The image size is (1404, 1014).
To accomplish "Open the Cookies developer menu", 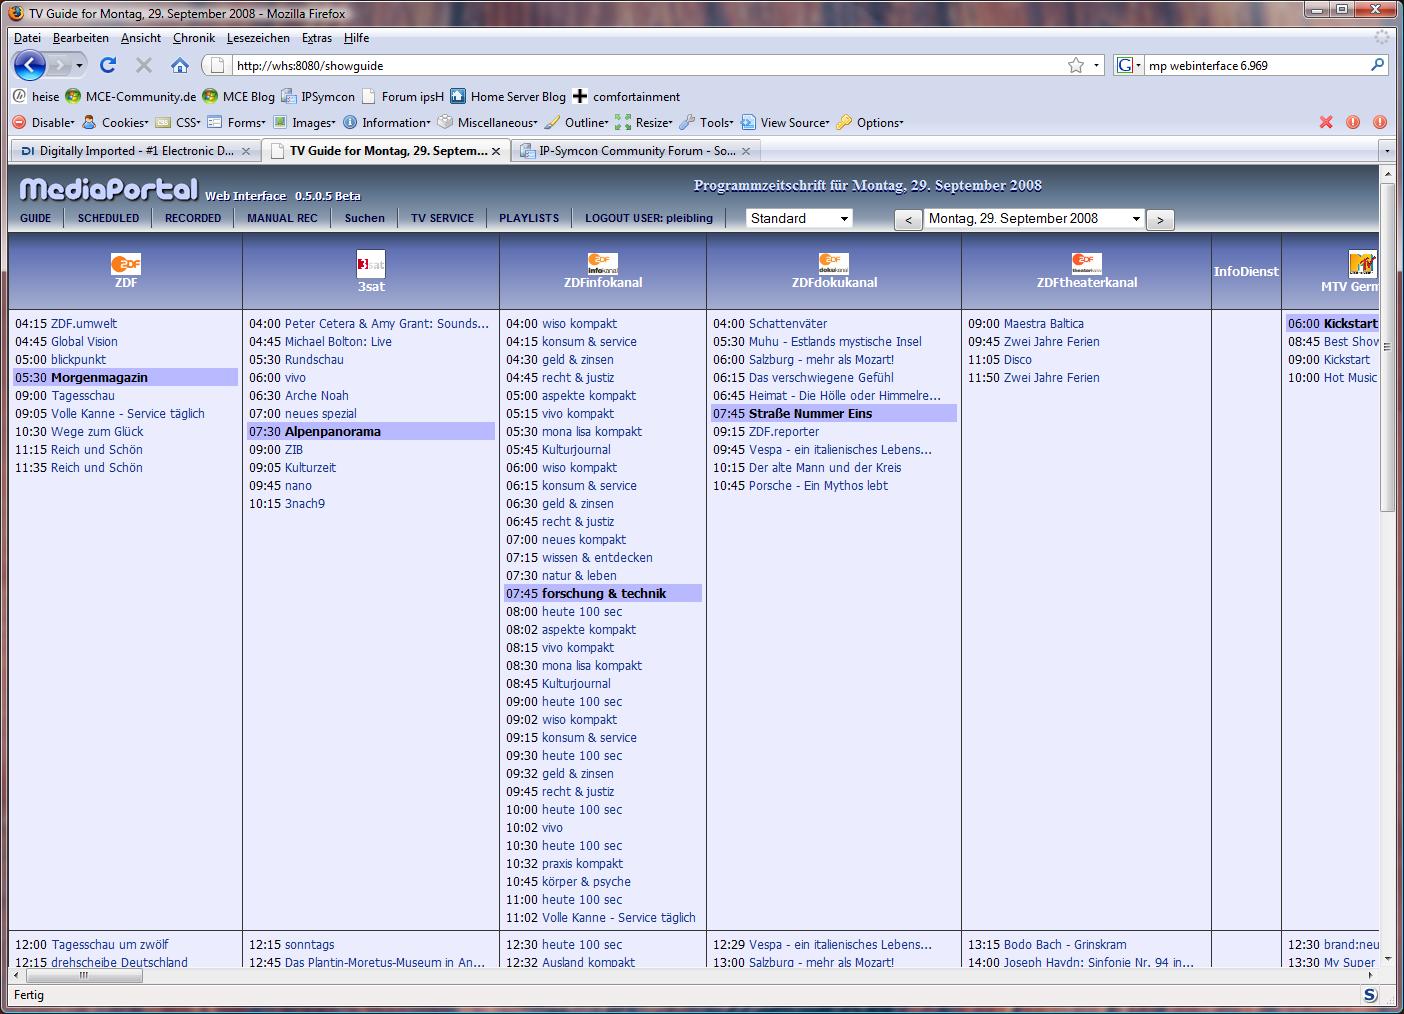I will click(x=115, y=122).
